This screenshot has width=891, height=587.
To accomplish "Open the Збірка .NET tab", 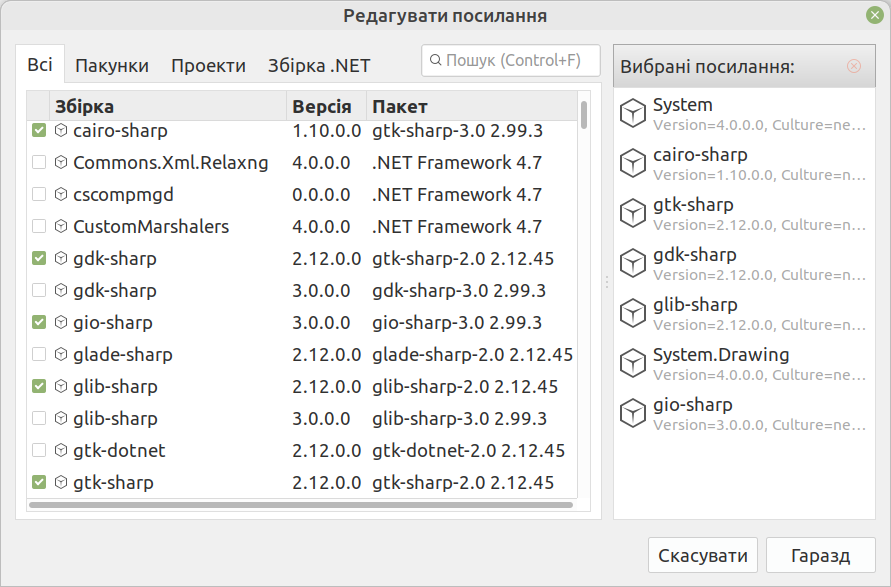I will tap(319, 65).
